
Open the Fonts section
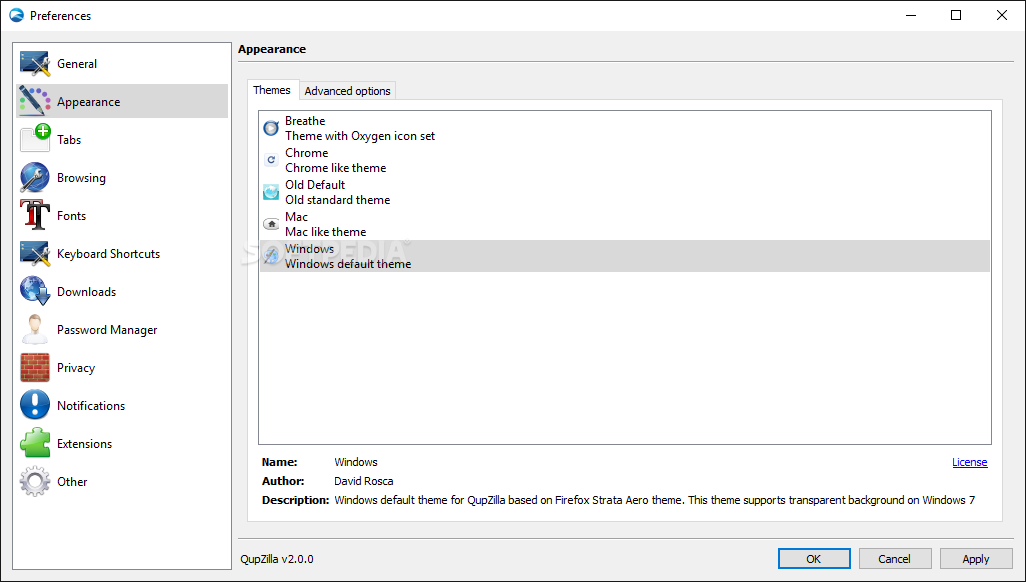[122, 215]
